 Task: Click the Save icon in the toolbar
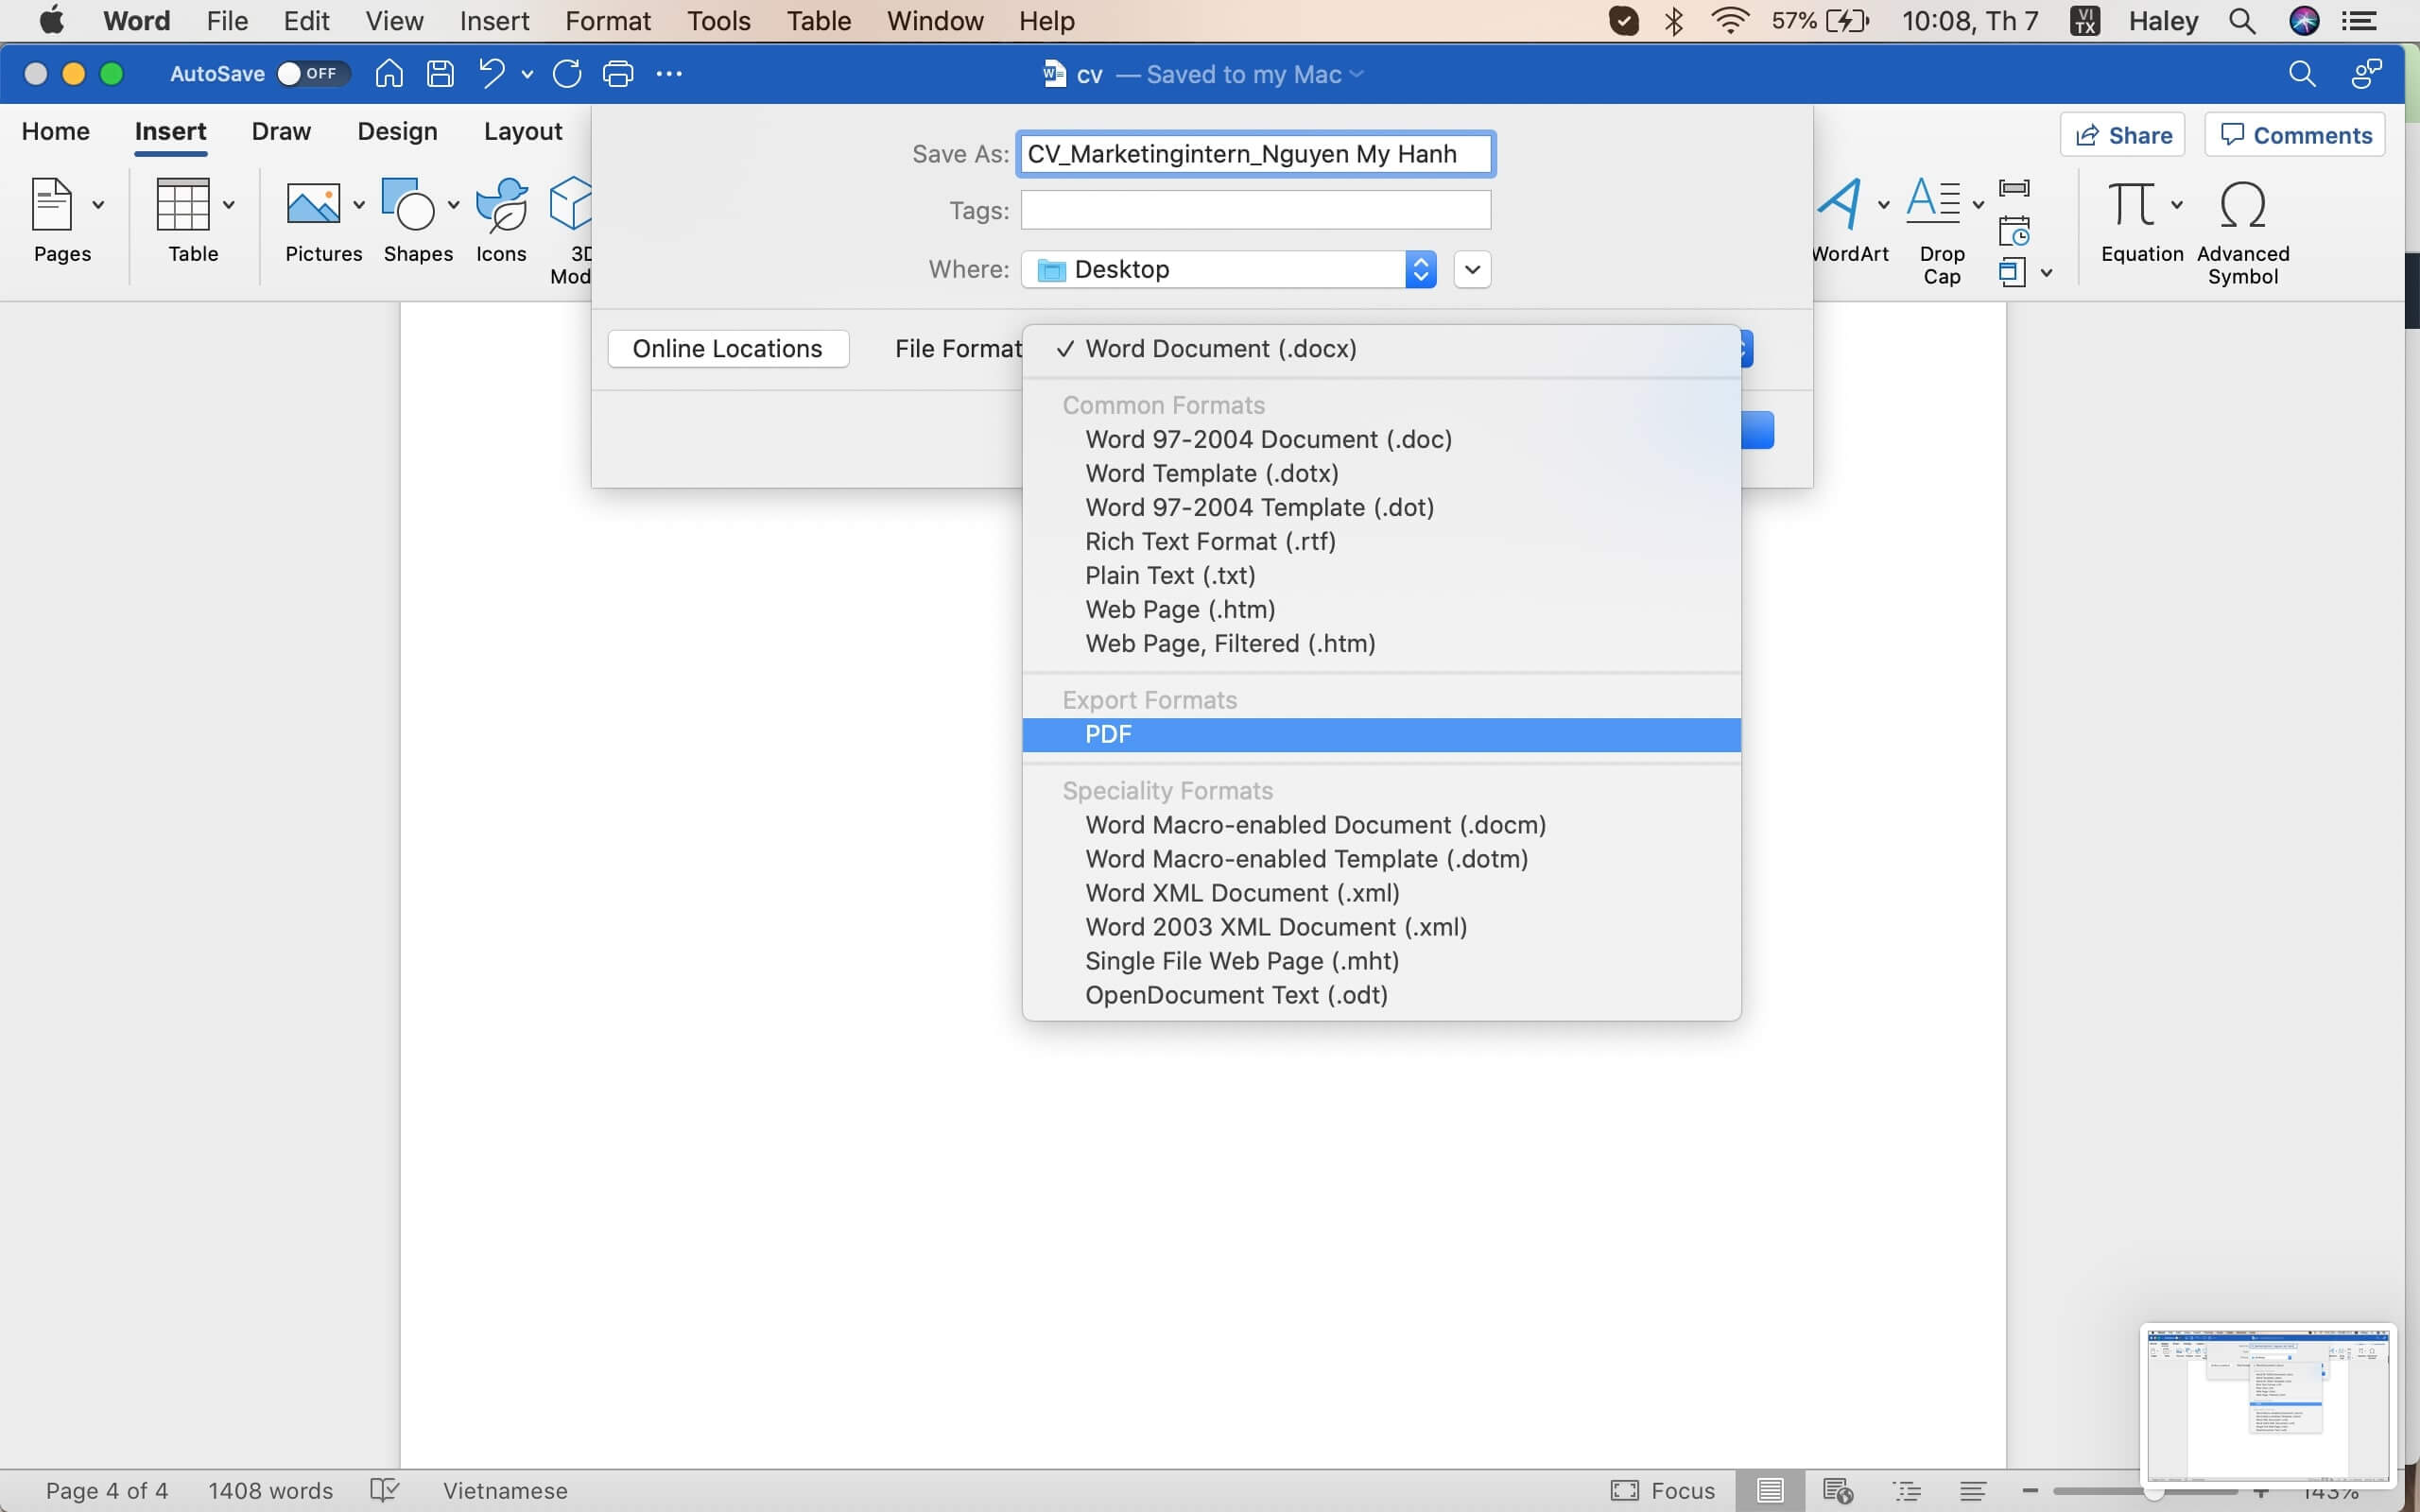click(439, 73)
